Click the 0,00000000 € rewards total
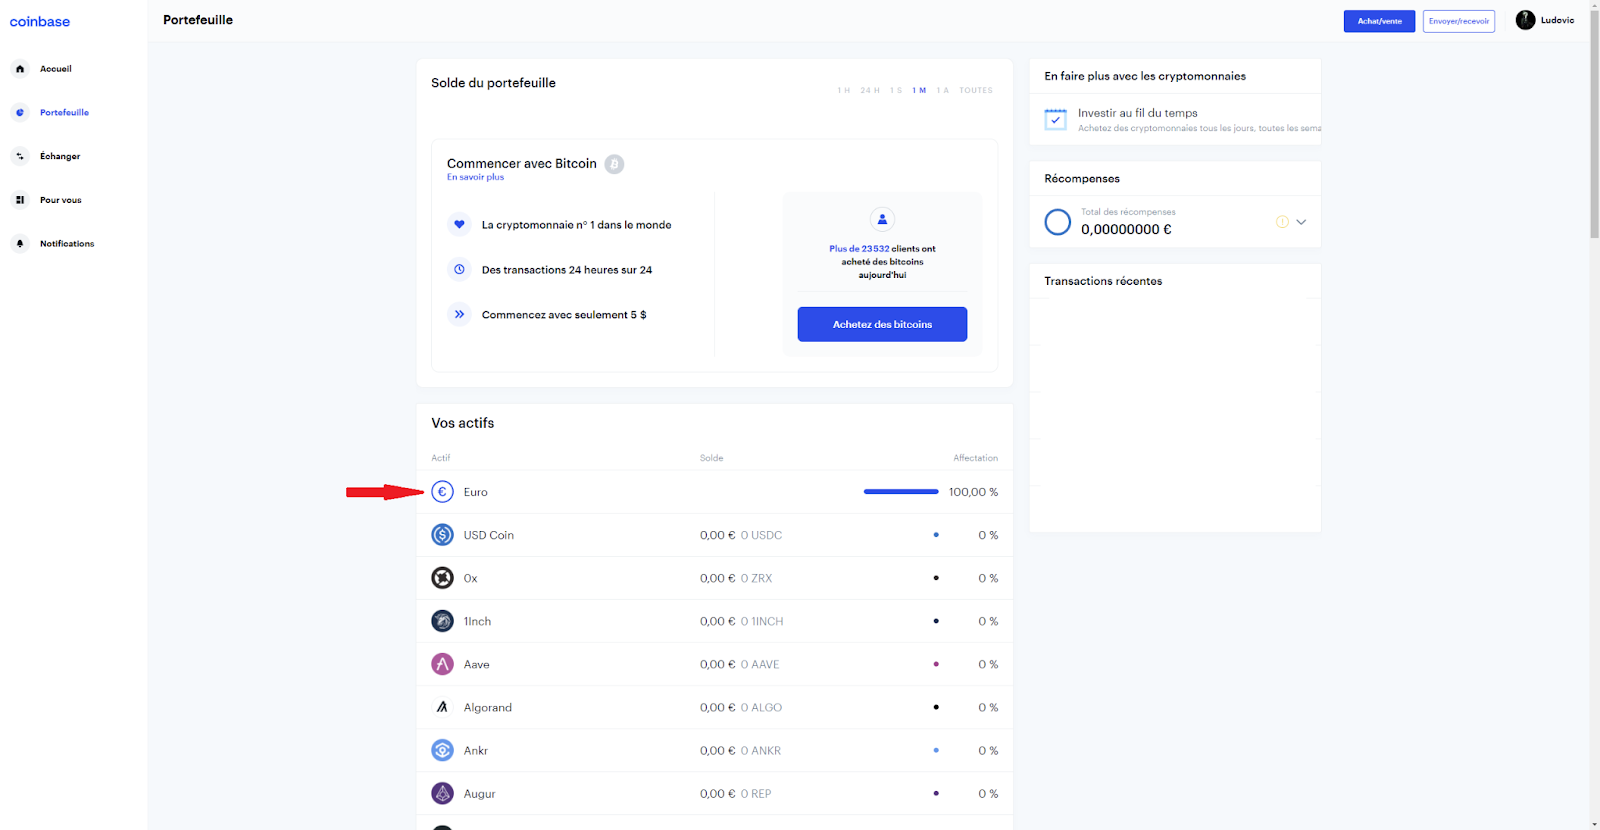 coord(1126,229)
